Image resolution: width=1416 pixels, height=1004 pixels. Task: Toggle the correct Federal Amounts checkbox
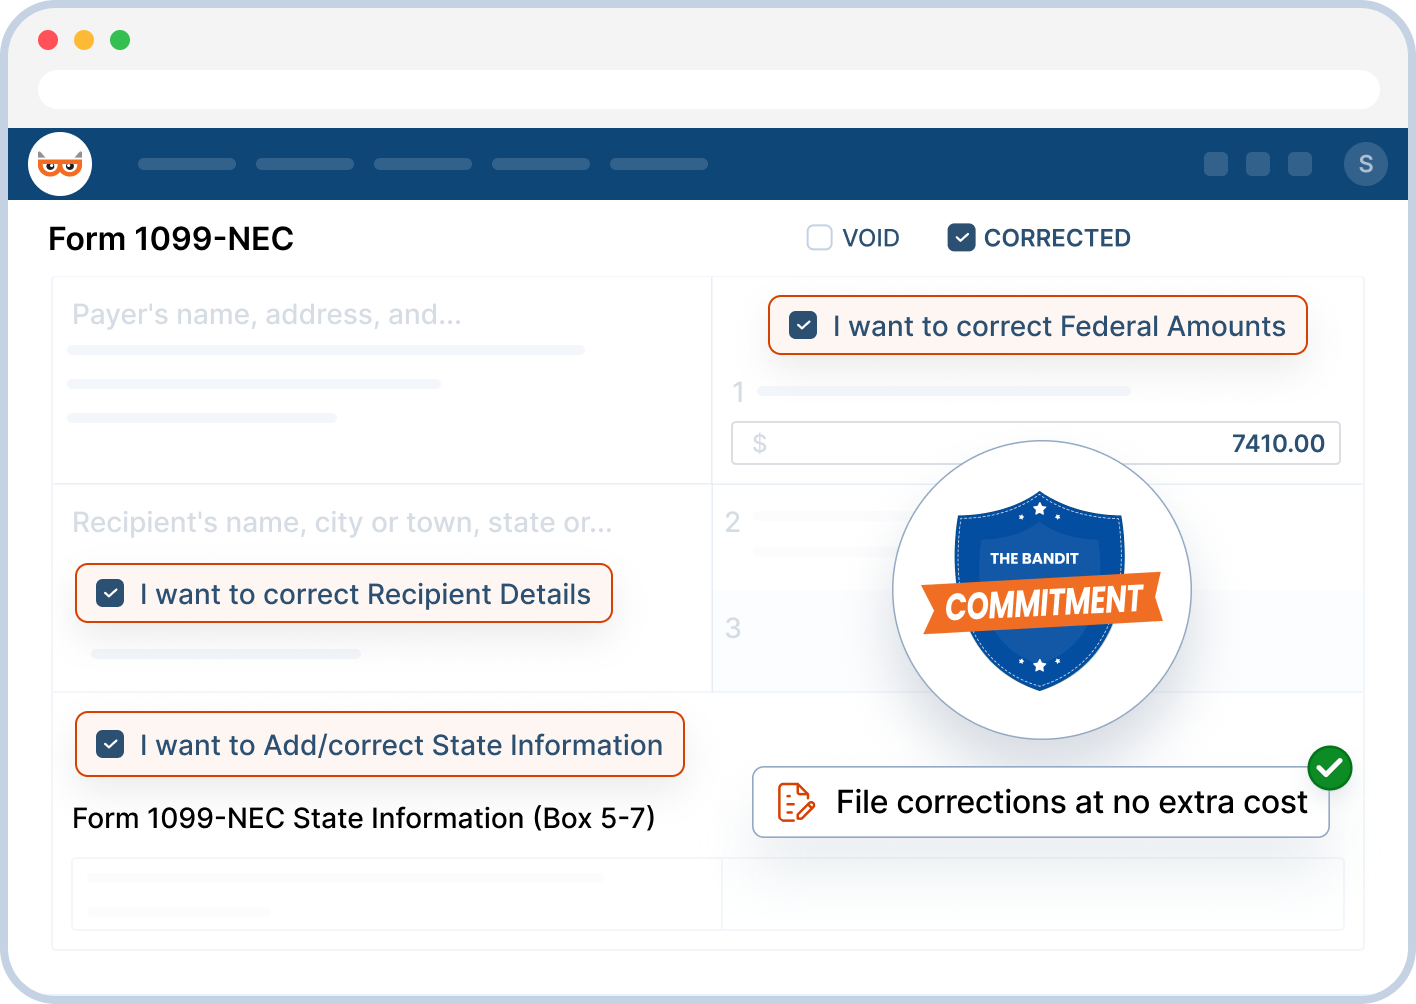(803, 326)
